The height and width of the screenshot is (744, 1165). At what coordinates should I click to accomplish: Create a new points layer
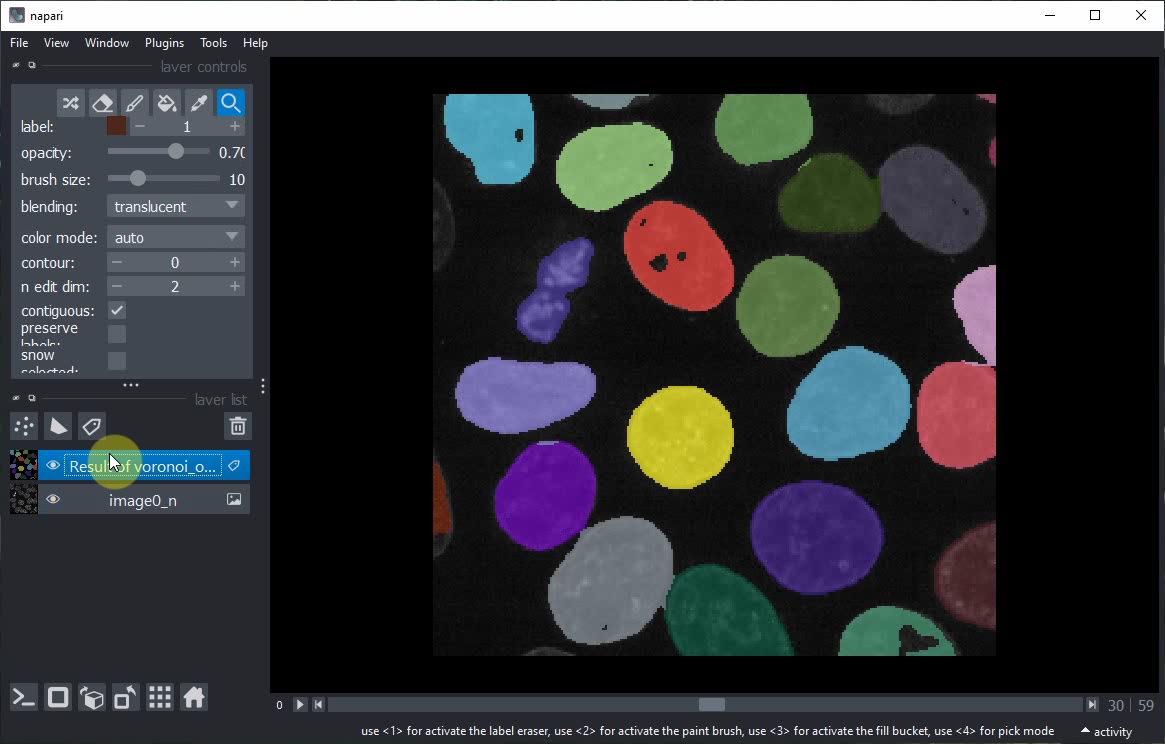point(24,427)
